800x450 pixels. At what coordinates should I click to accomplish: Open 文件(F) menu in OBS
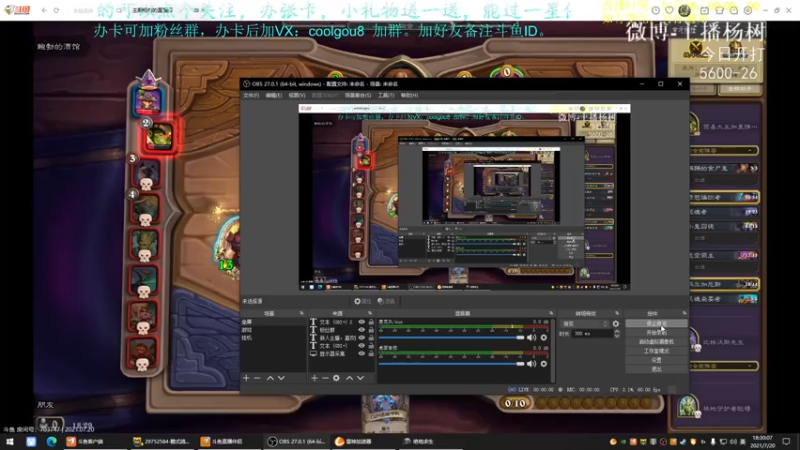pyautogui.click(x=251, y=95)
